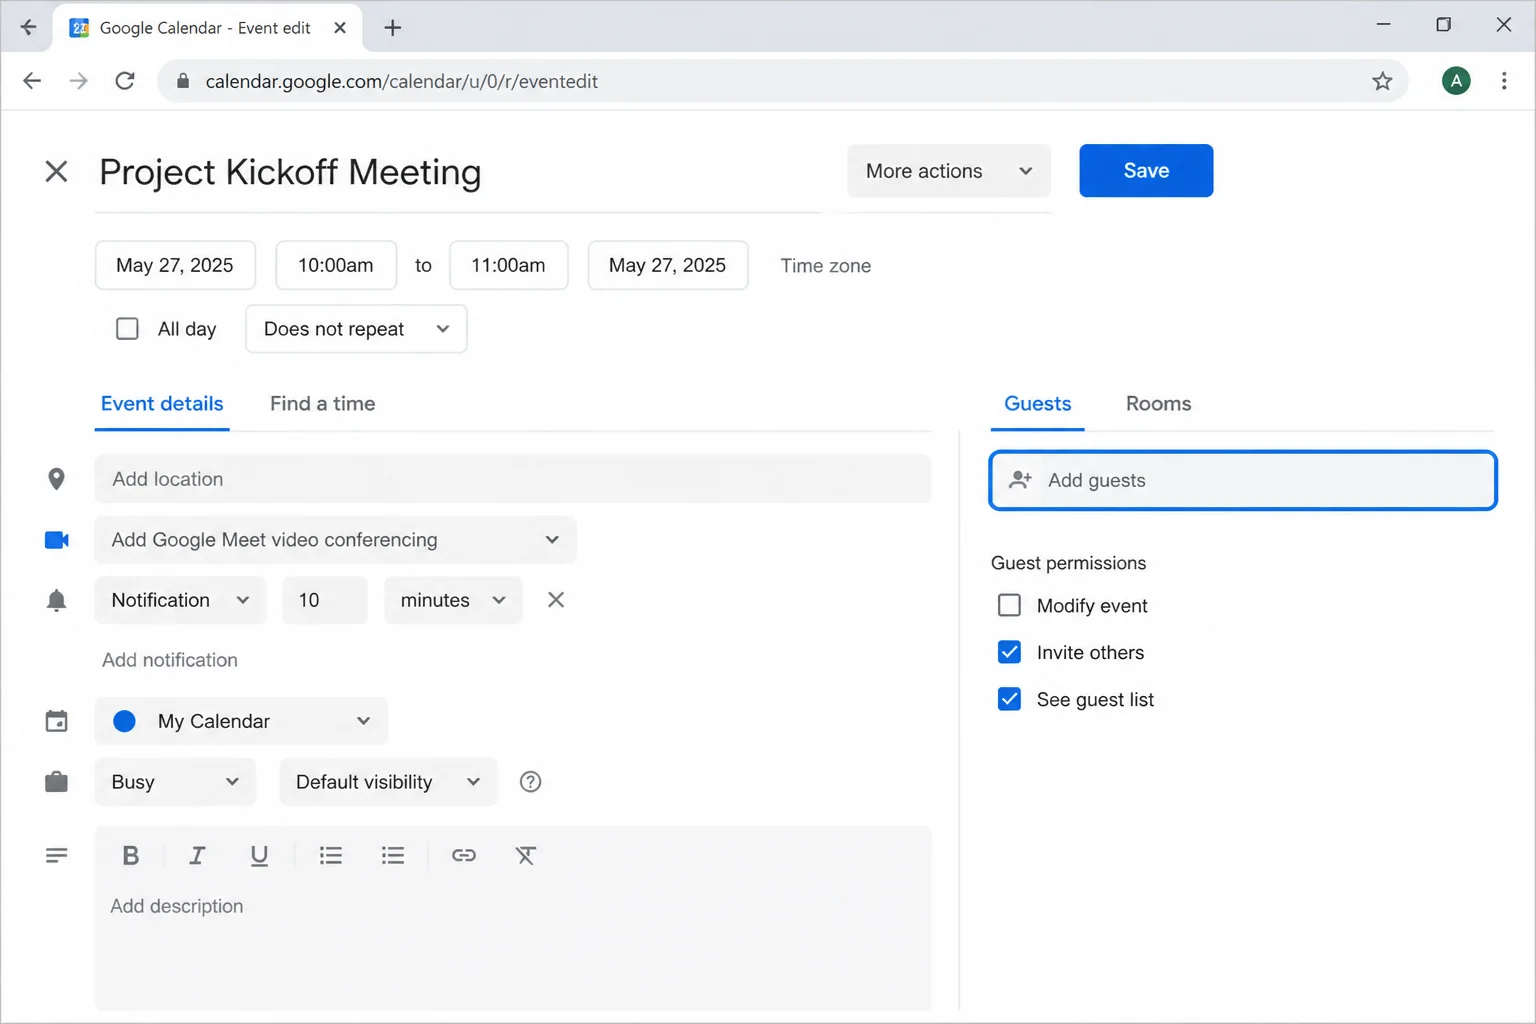Go back using browser back arrow
The image size is (1536, 1024).
(32, 81)
